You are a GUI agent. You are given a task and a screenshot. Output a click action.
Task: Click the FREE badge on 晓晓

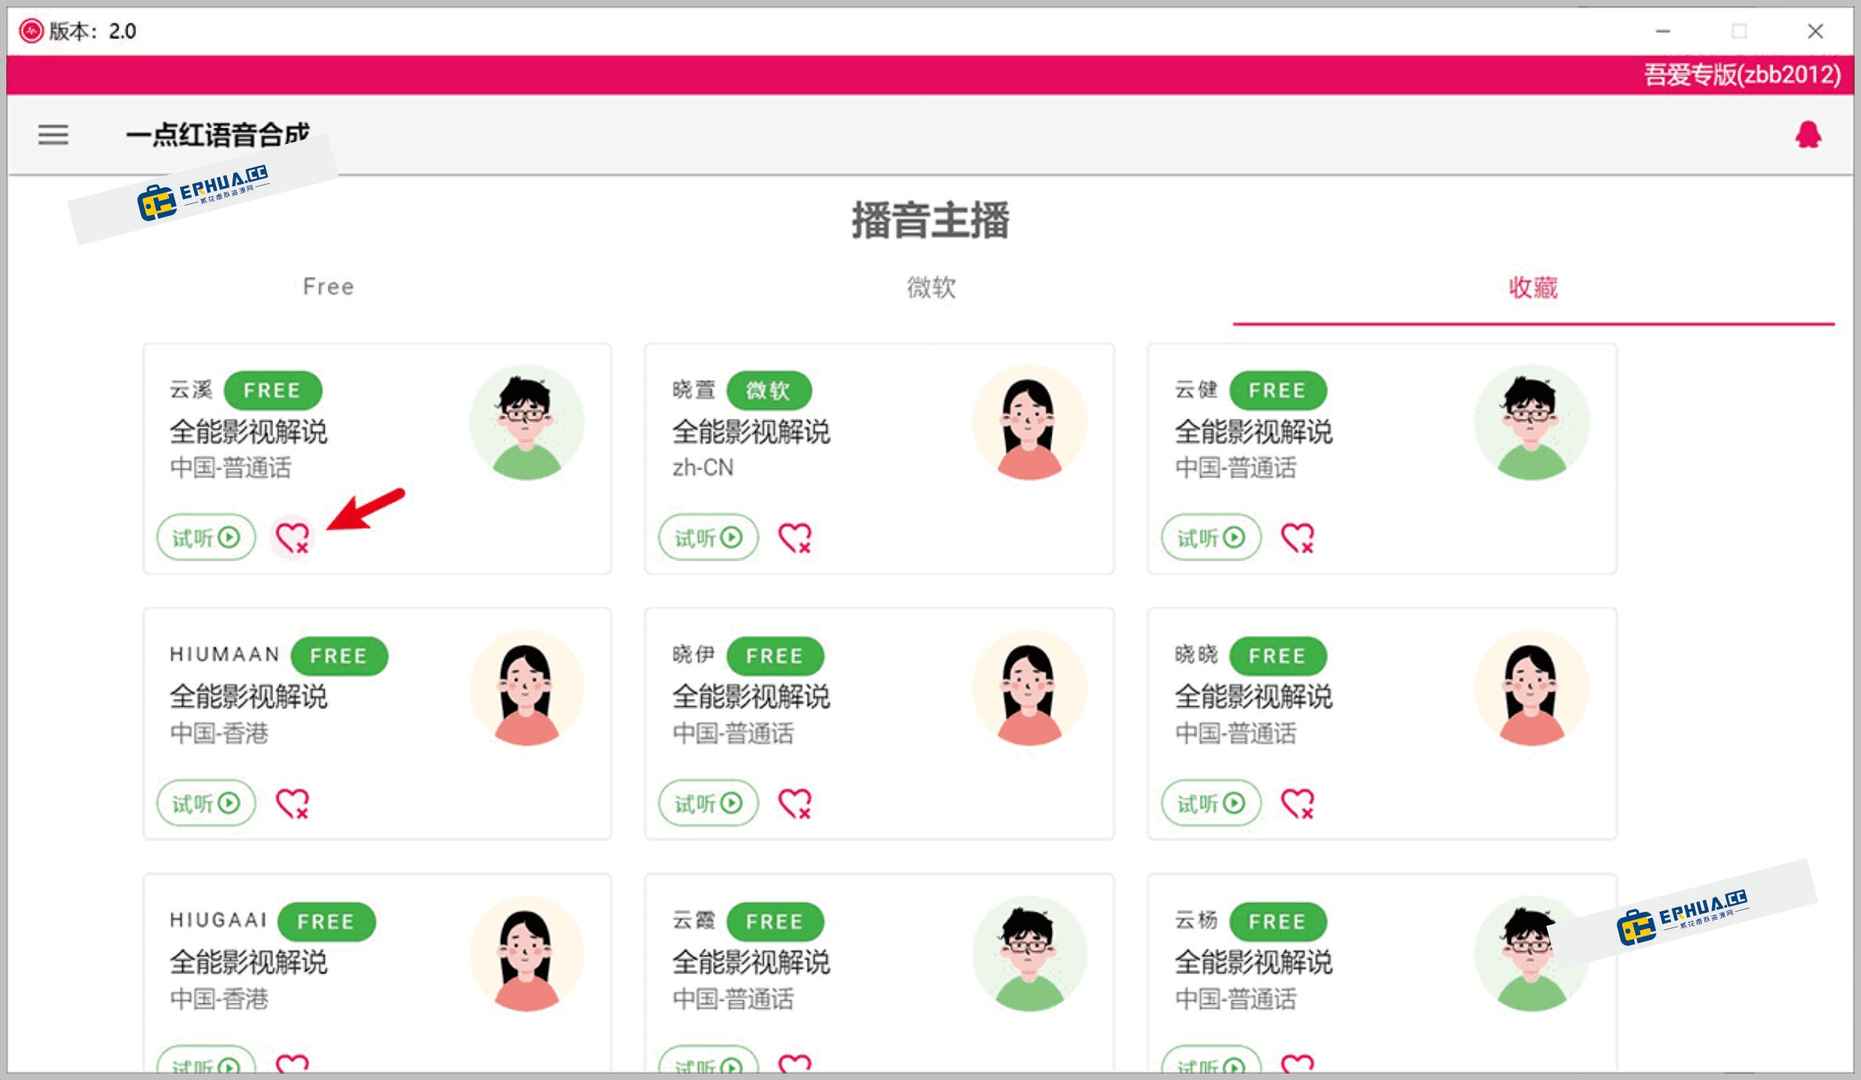[x=1277, y=656]
